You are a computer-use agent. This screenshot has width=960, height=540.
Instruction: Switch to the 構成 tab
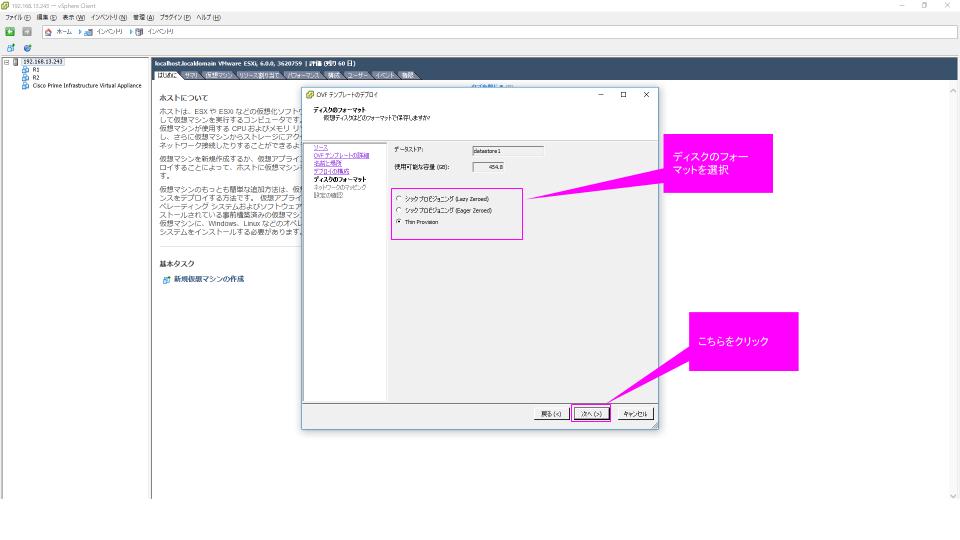334,75
